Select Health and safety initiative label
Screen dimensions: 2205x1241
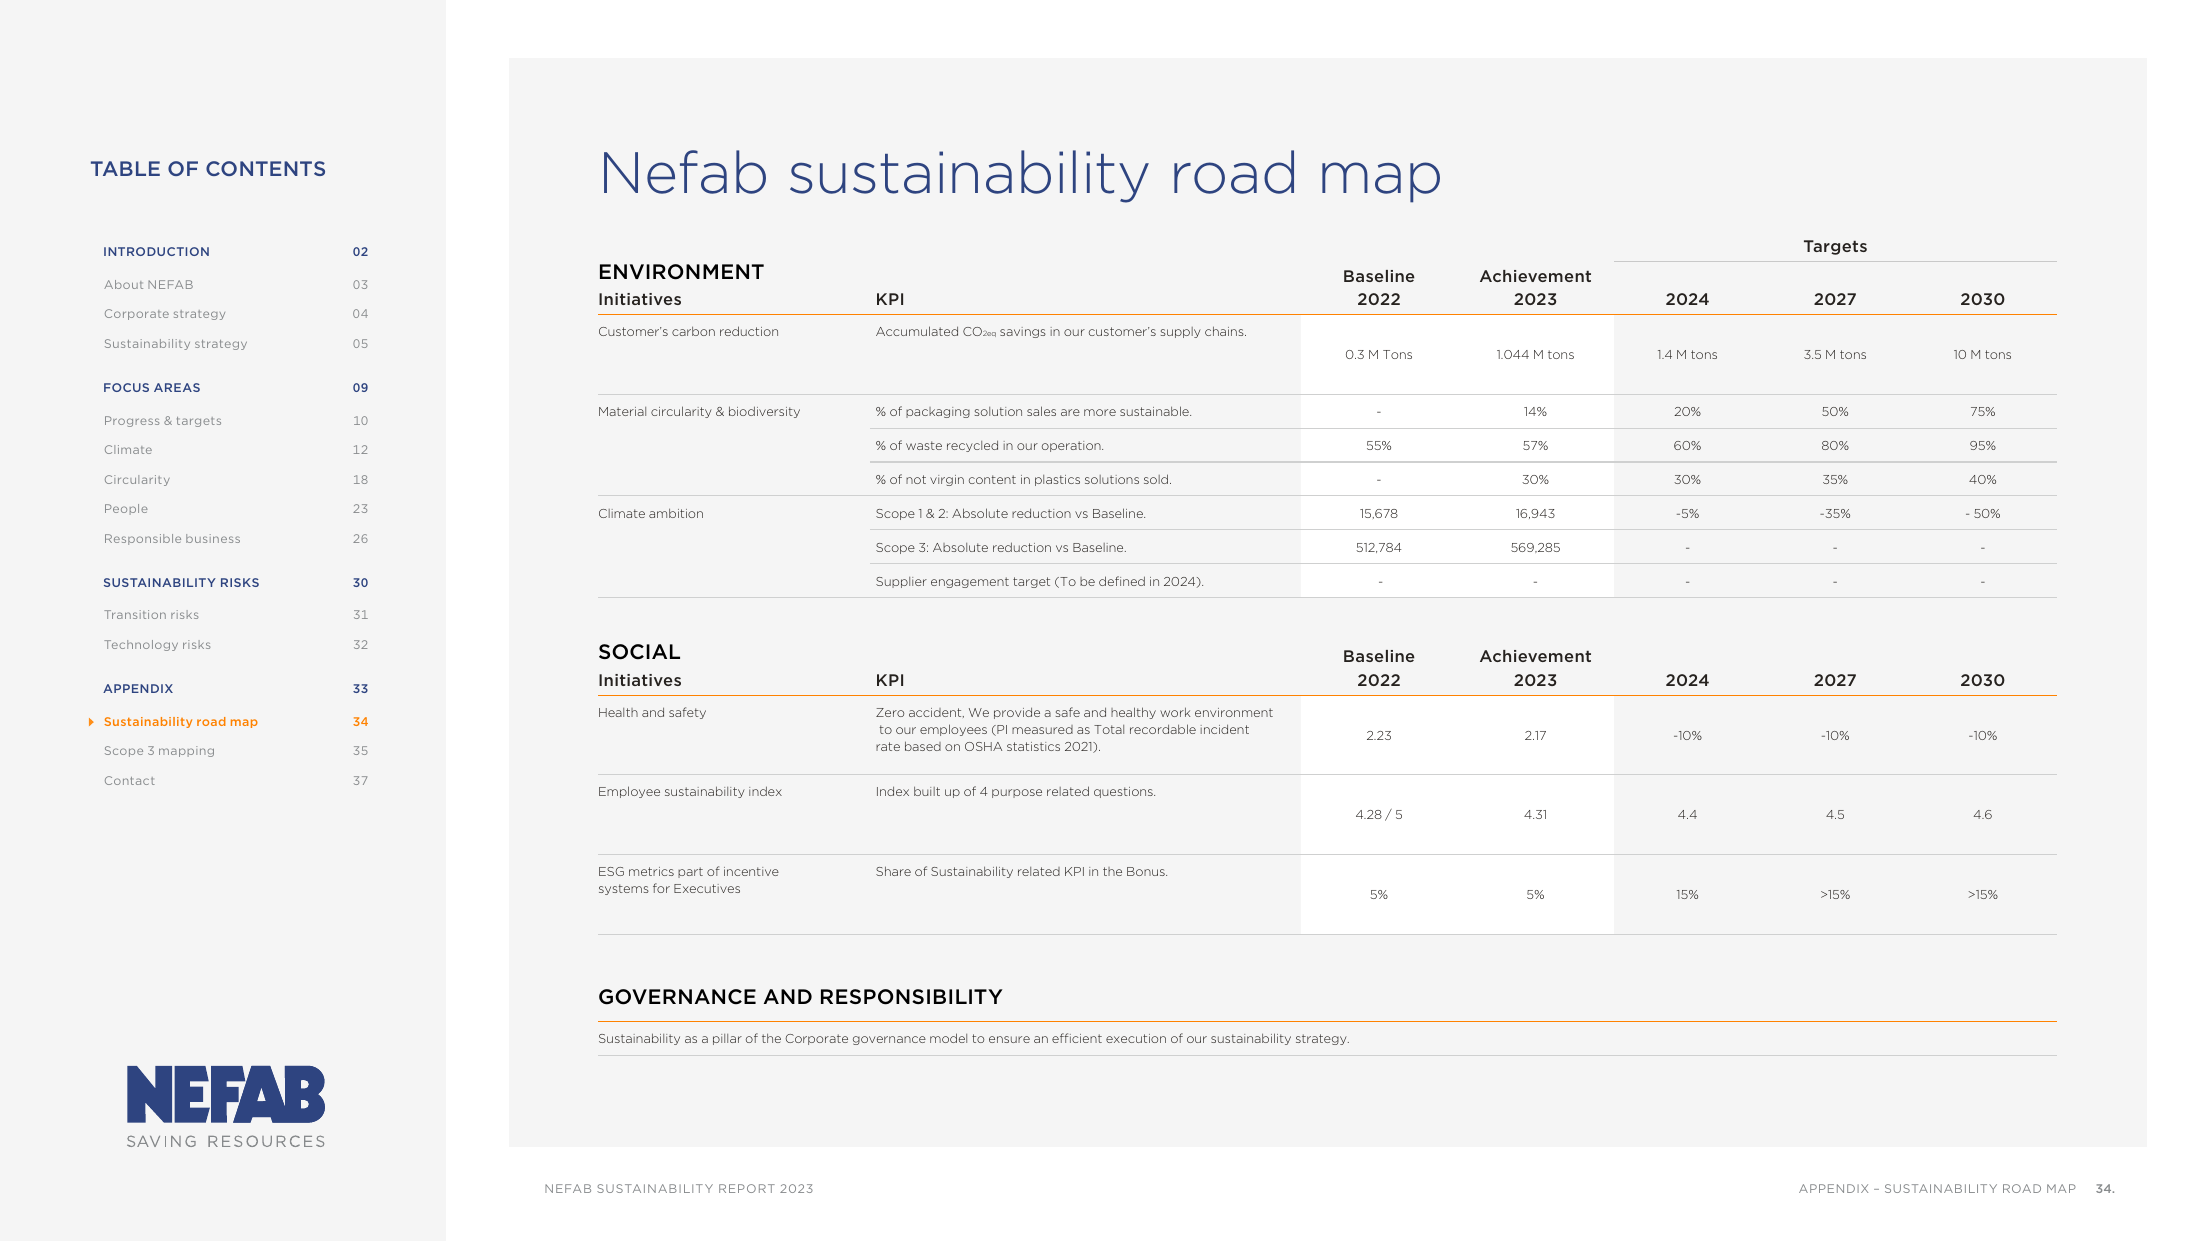tap(652, 713)
